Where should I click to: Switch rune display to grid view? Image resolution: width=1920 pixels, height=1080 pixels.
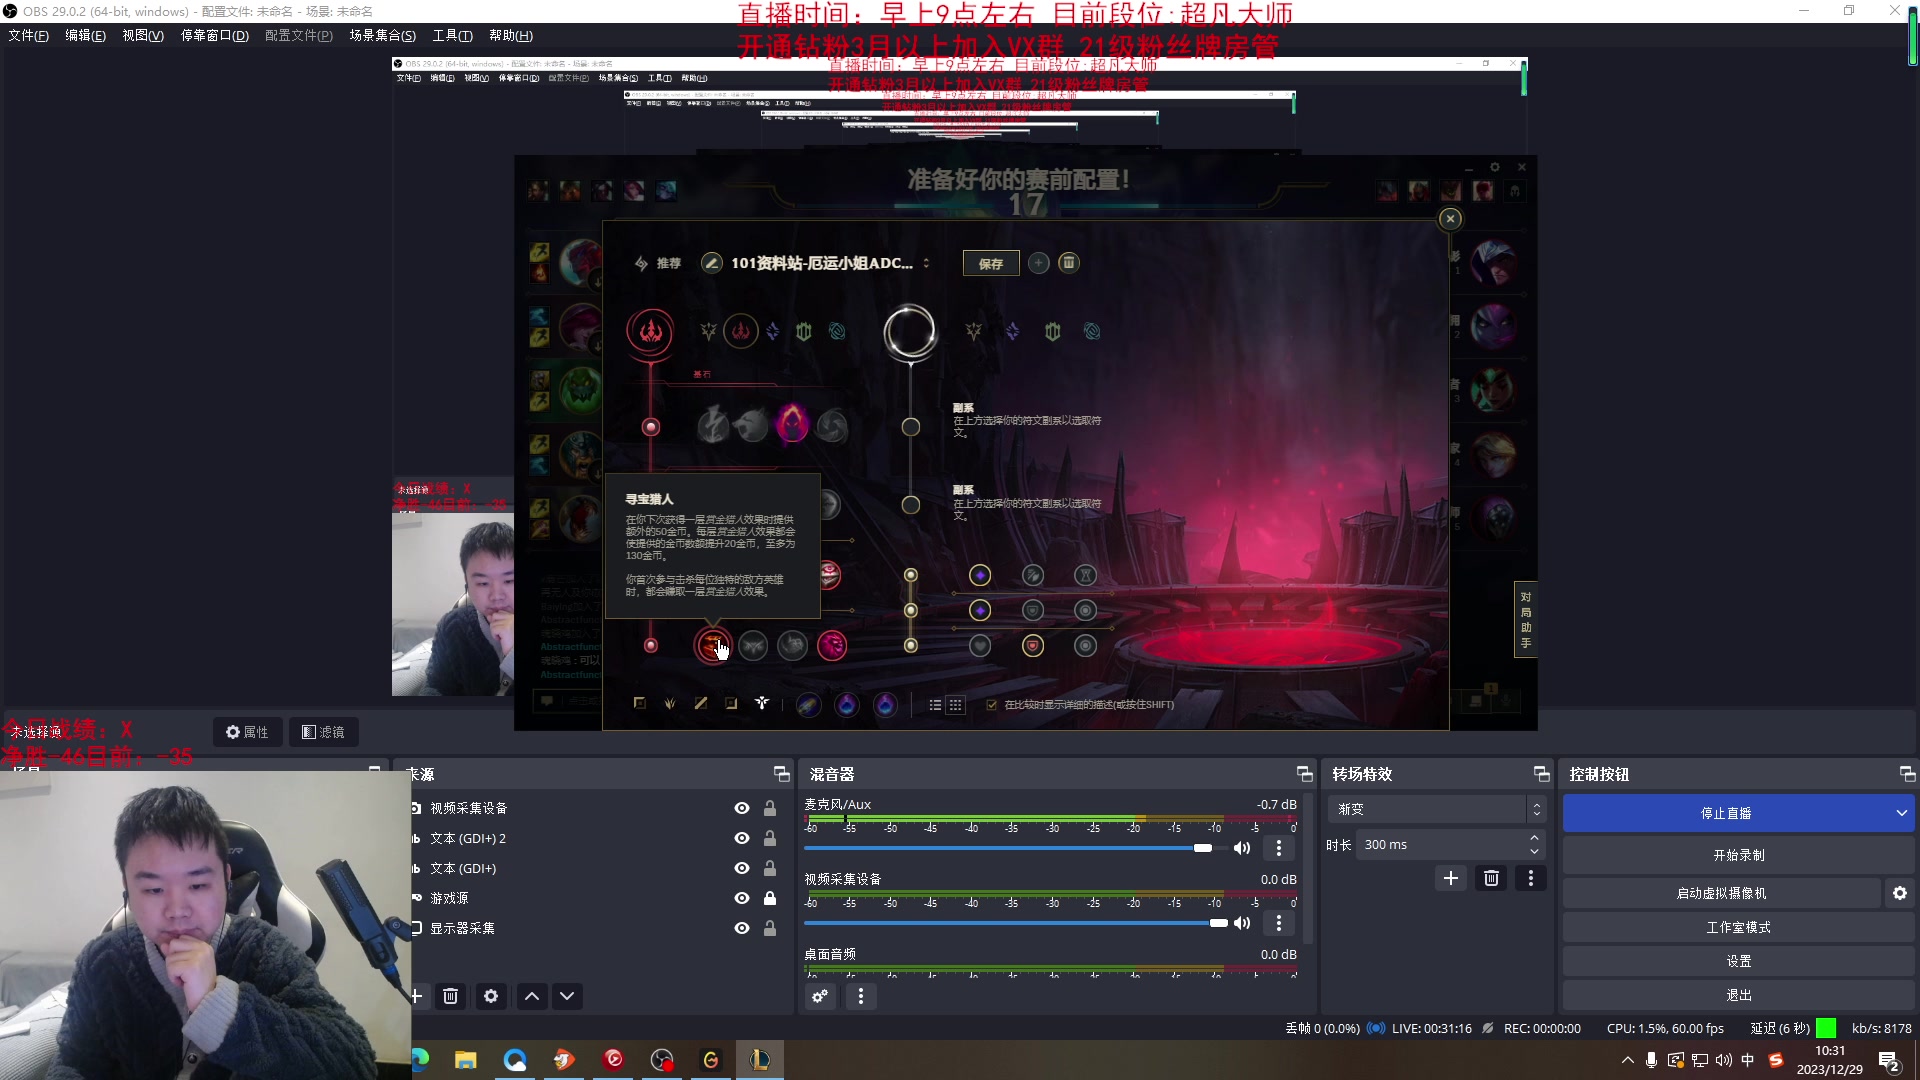point(955,705)
